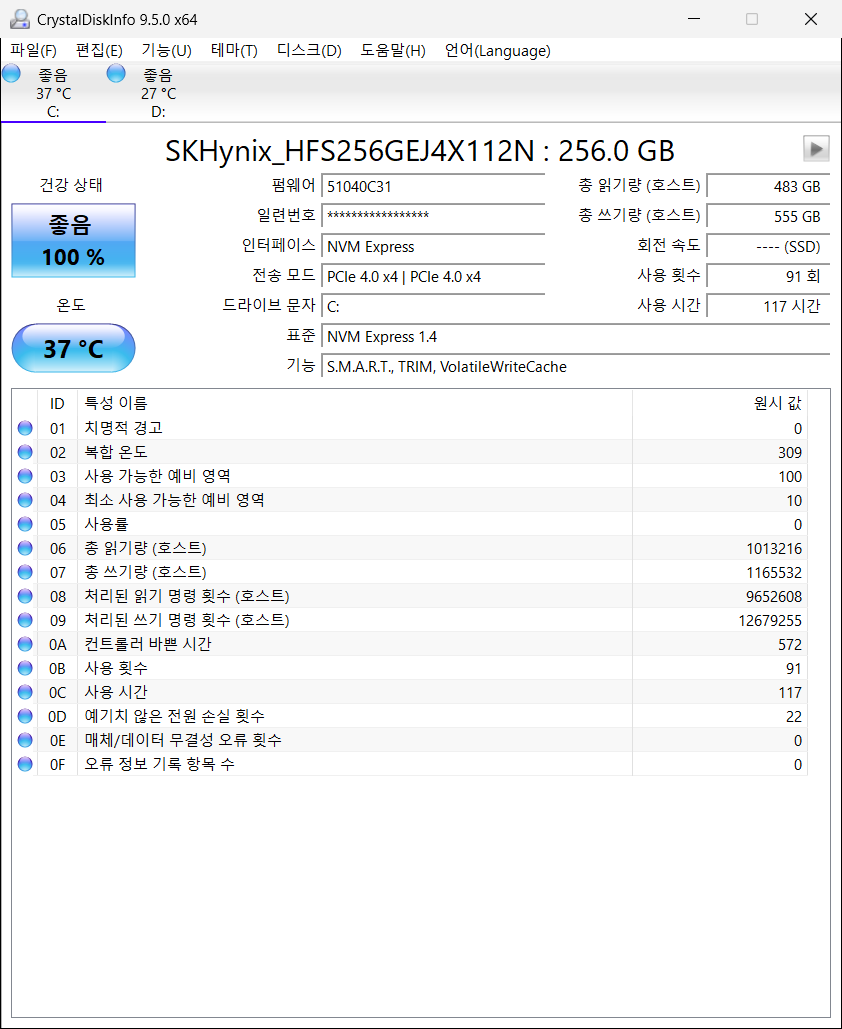Select the 복합 온도 attribute name
The width and height of the screenshot is (842, 1029).
coord(116,452)
